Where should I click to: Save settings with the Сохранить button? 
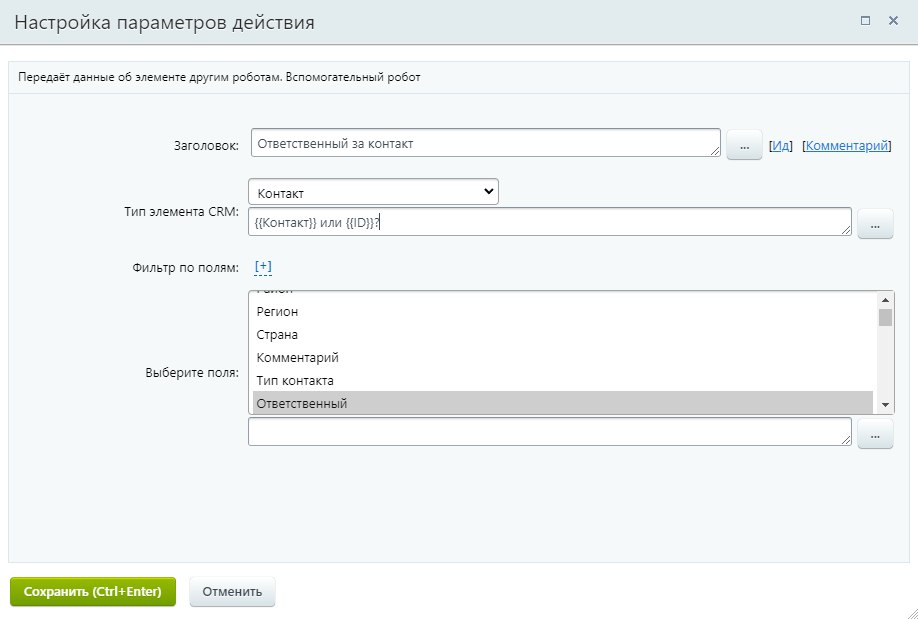pos(93,591)
